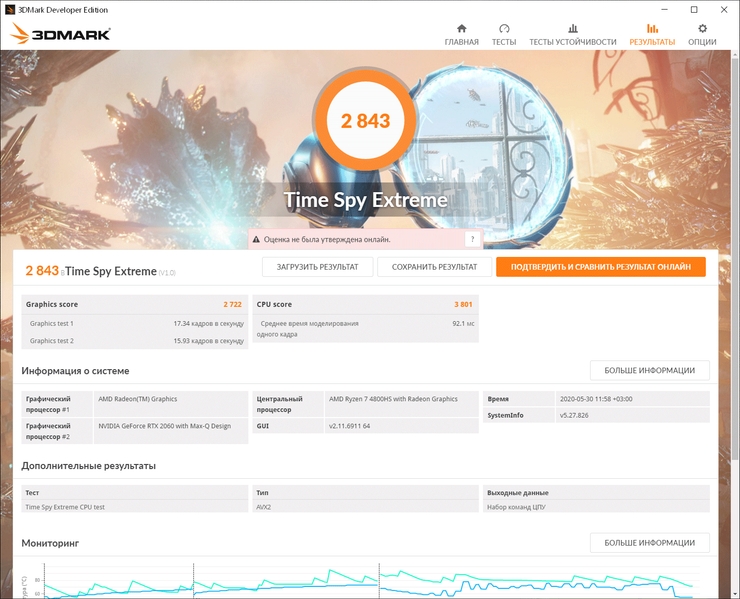
Task: Click the gauge icon above ТЕСТЫ
Action: coord(504,28)
